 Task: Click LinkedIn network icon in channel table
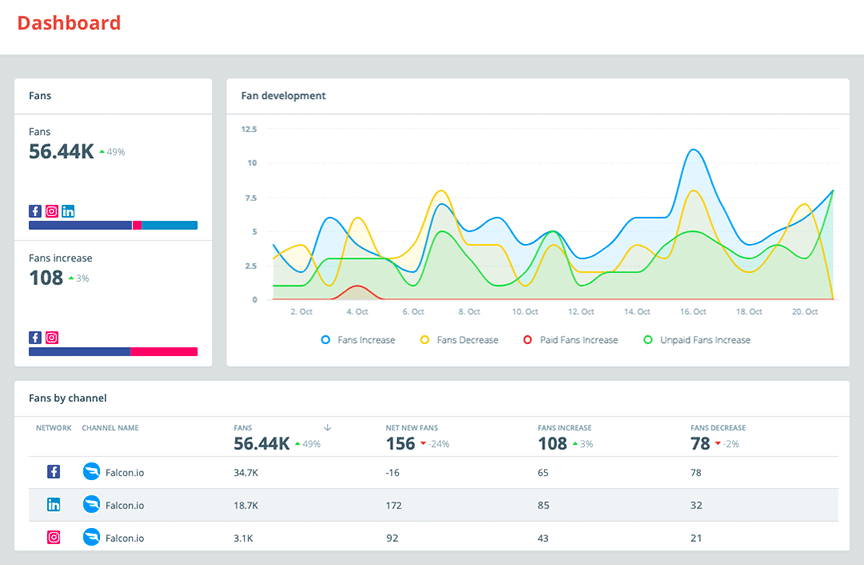click(x=53, y=504)
